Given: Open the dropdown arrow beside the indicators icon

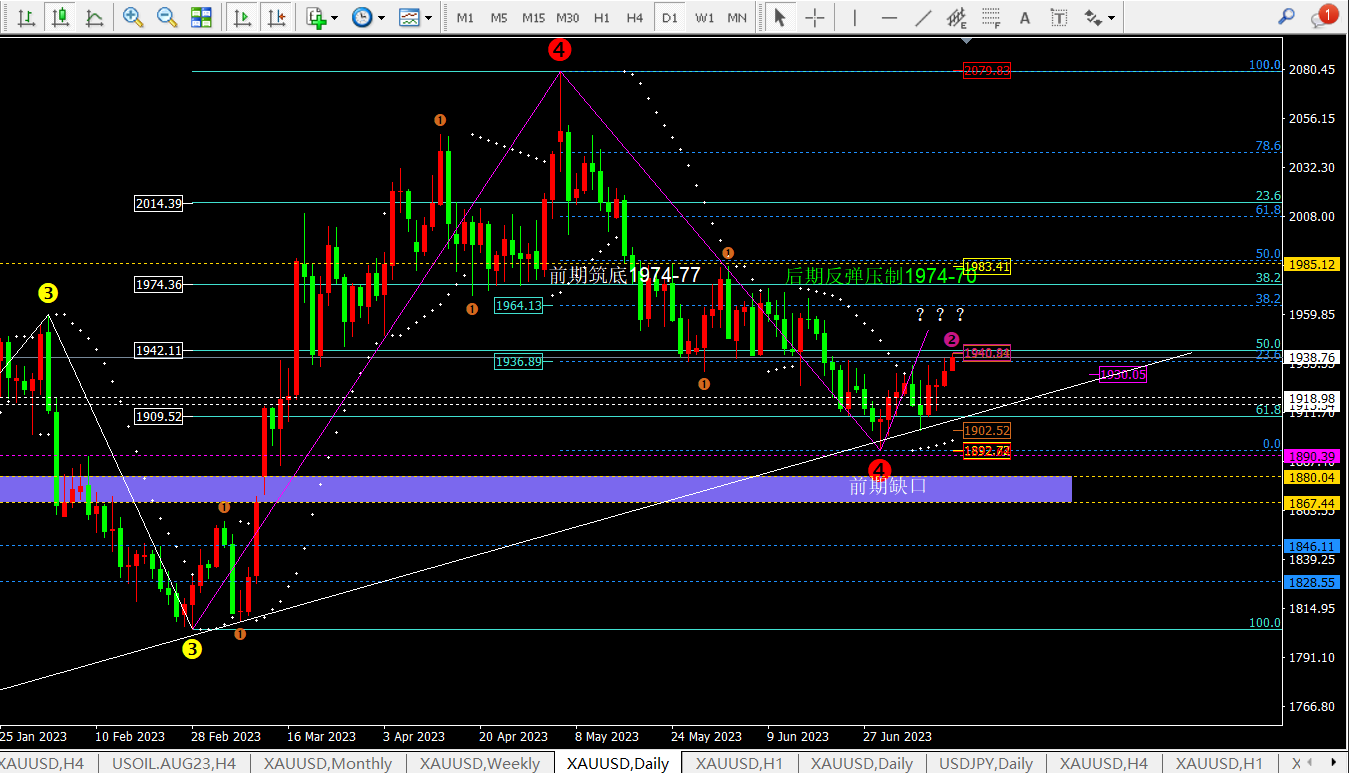Looking at the screenshot, I should tap(334, 17).
